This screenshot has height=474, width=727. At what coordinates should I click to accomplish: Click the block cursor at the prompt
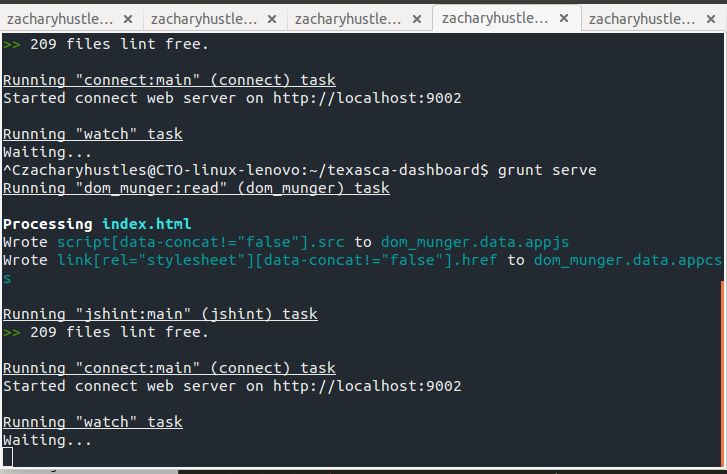tap(7, 457)
